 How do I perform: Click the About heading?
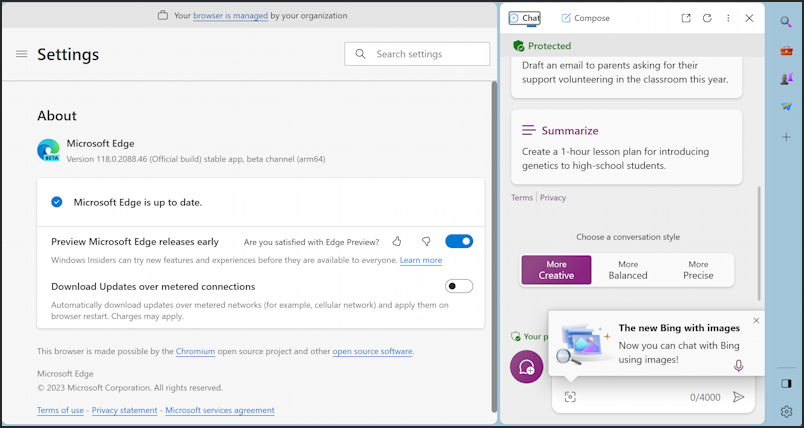tap(57, 116)
